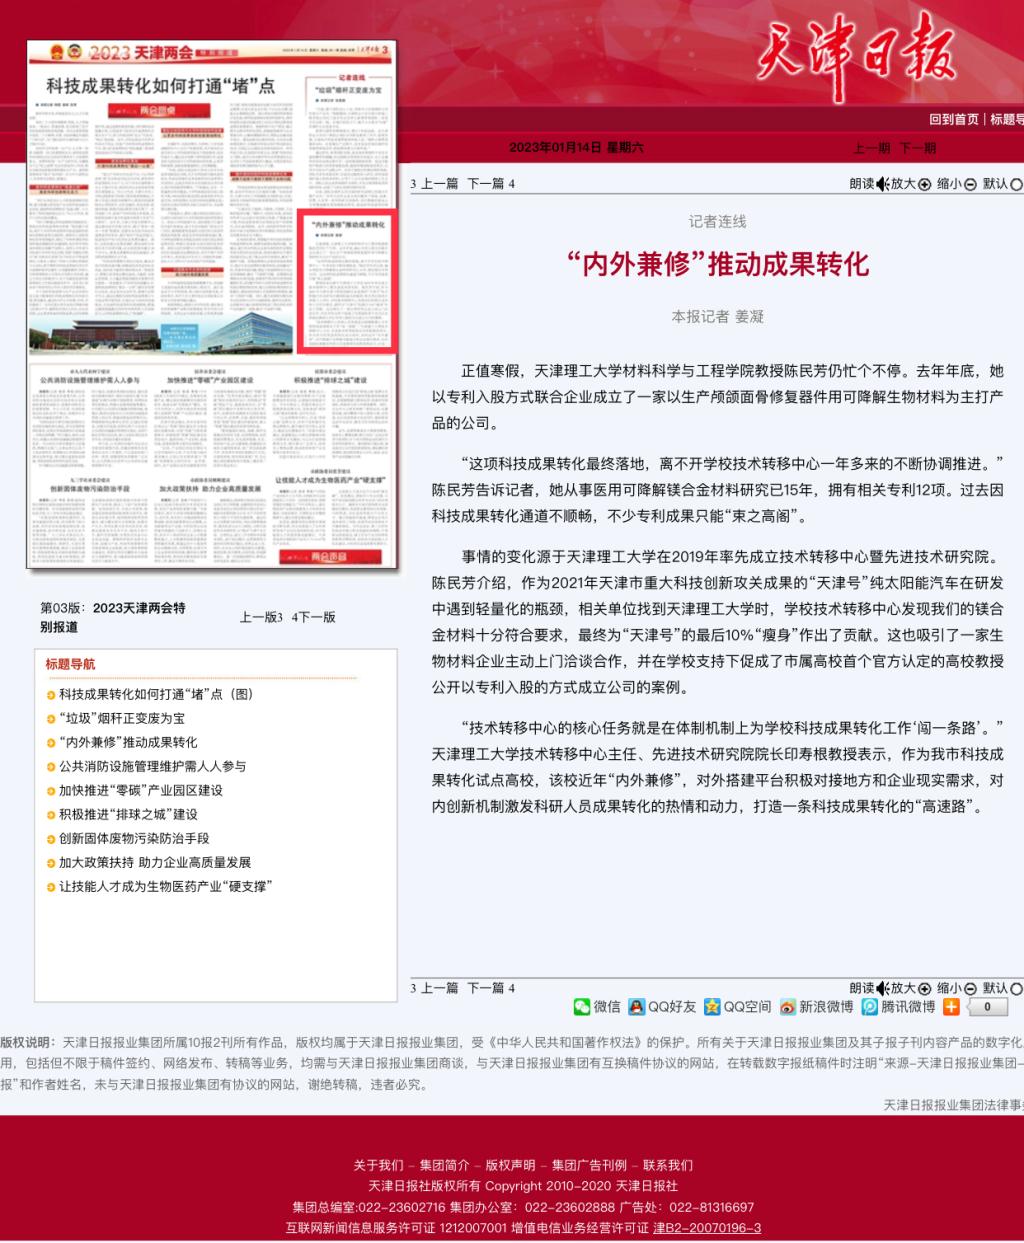The height and width of the screenshot is (1243, 1024).
Task: Shrink text with 缩小 icon above article
Action: point(970,184)
